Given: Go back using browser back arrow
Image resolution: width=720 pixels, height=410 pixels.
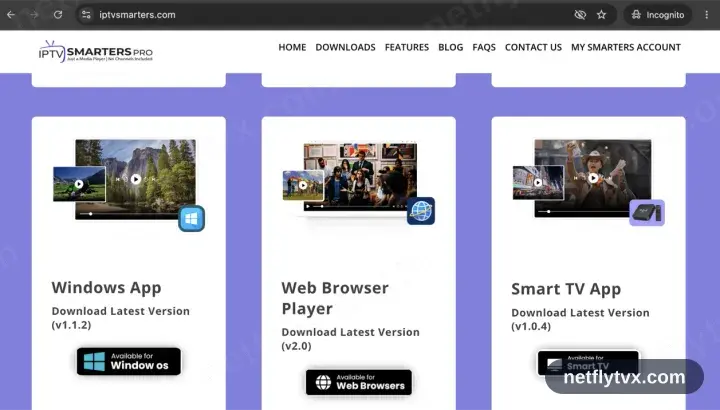Looking at the screenshot, I should pyautogui.click(x=11, y=15).
